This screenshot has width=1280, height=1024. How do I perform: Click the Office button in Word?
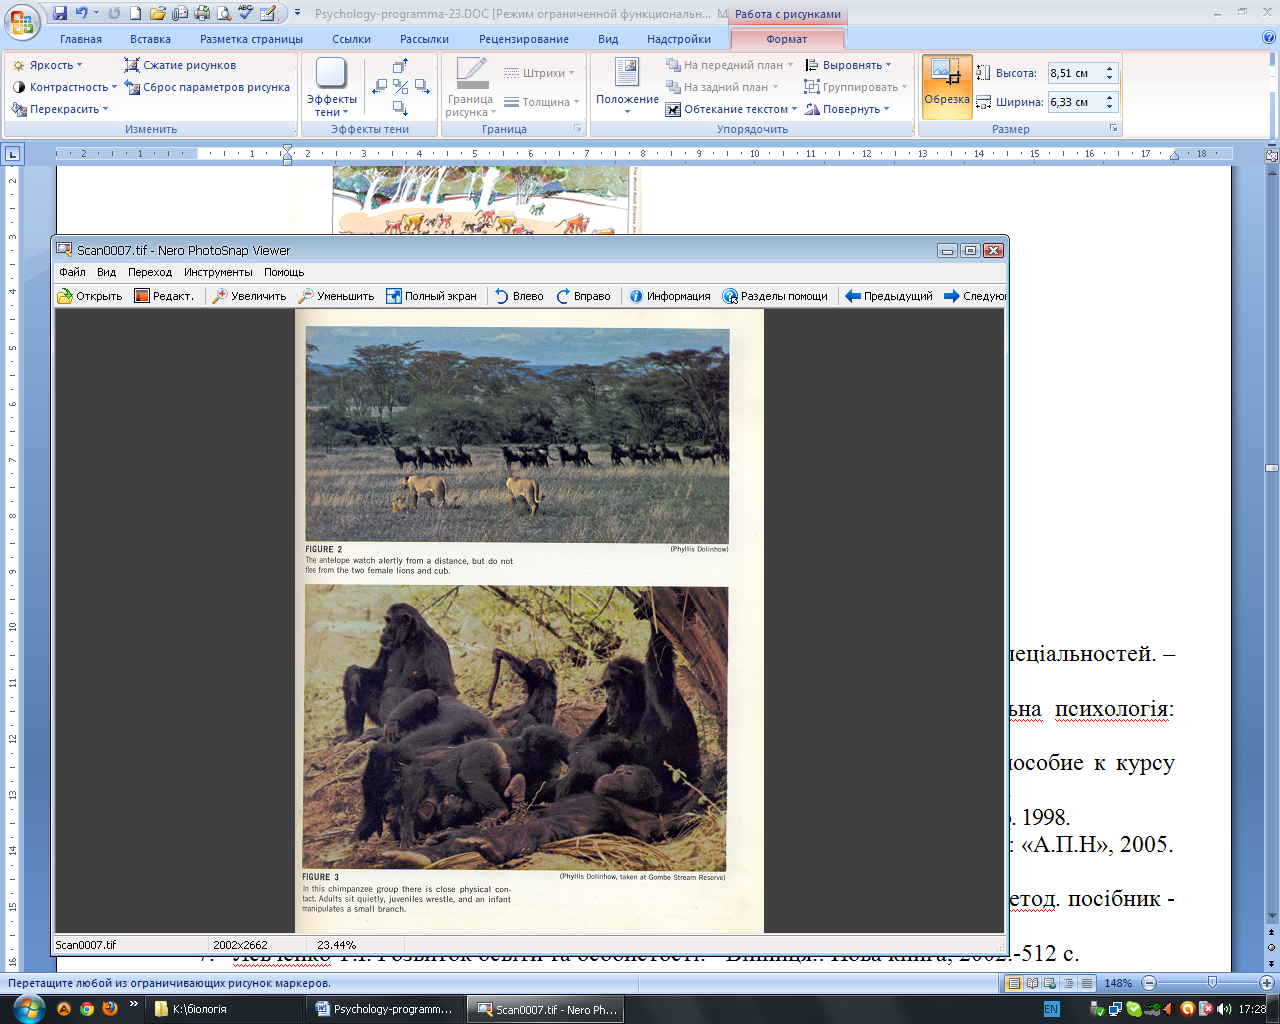pyautogui.click(x=22, y=20)
